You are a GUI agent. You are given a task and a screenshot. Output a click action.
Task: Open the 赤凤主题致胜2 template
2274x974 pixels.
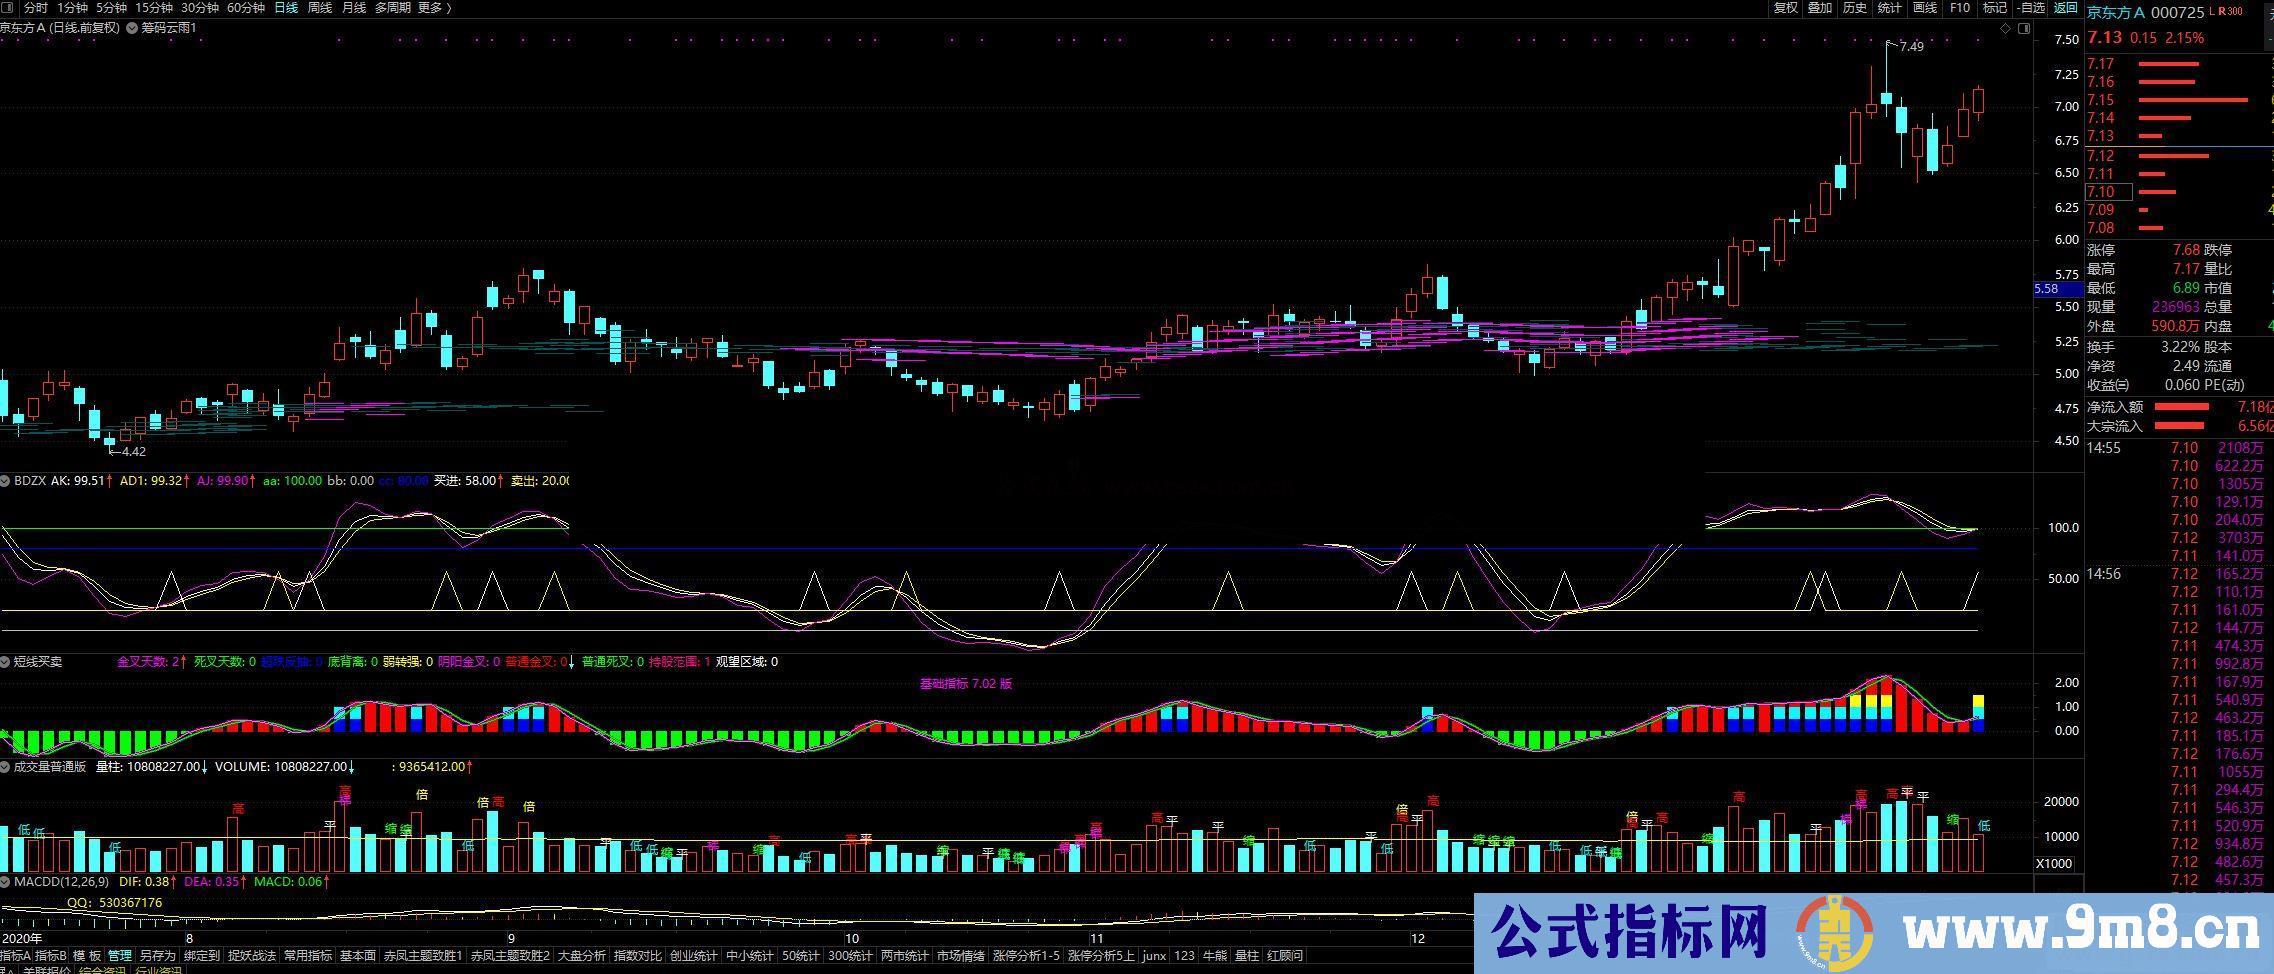[x=510, y=956]
